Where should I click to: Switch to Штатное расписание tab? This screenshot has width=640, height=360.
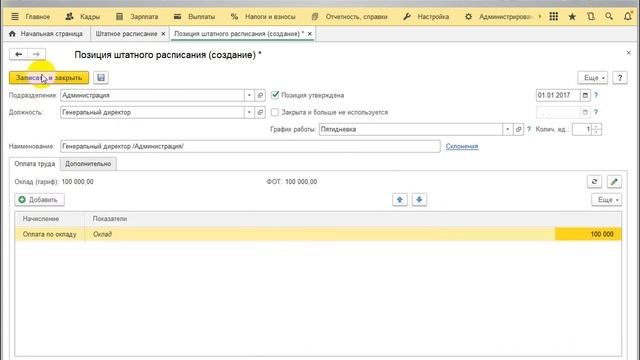click(126, 34)
